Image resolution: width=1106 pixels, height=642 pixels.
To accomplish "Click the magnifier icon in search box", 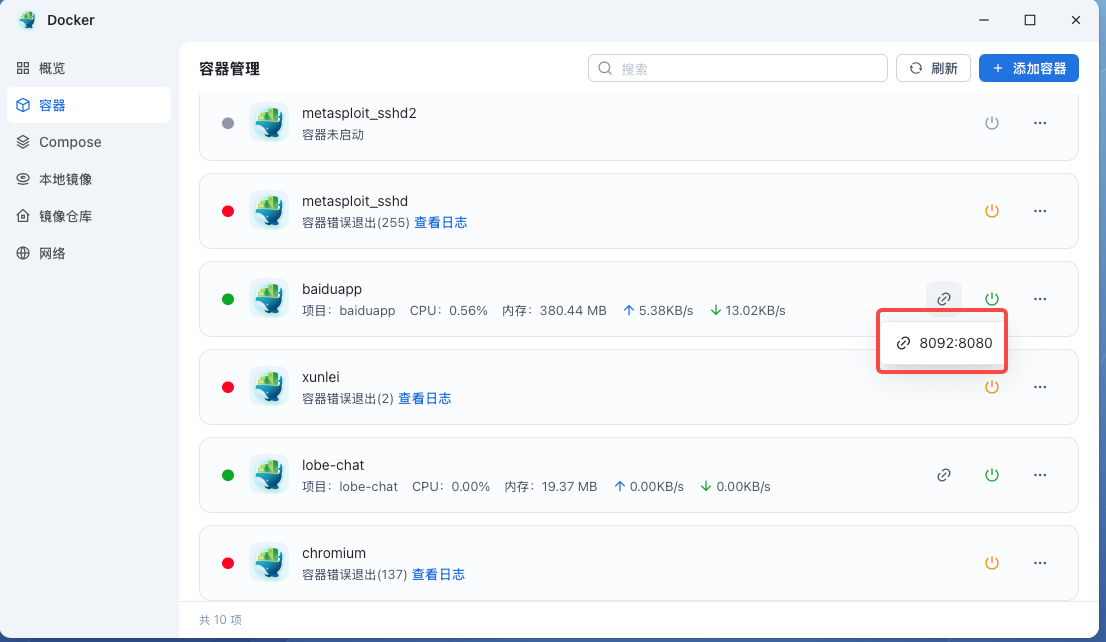I will click(x=605, y=68).
